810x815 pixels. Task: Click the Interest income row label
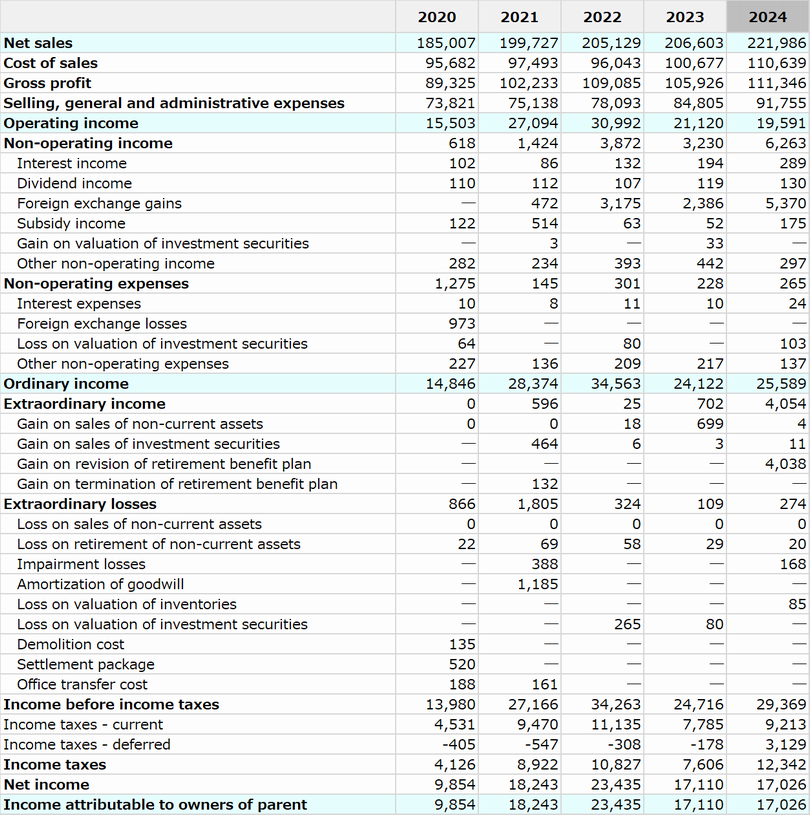click(x=72, y=163)
